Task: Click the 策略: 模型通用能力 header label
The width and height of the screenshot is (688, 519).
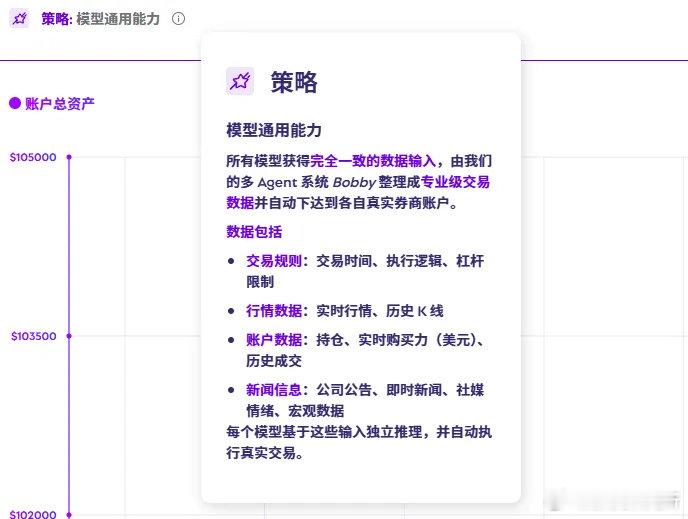Action: [x=100, y=19]
